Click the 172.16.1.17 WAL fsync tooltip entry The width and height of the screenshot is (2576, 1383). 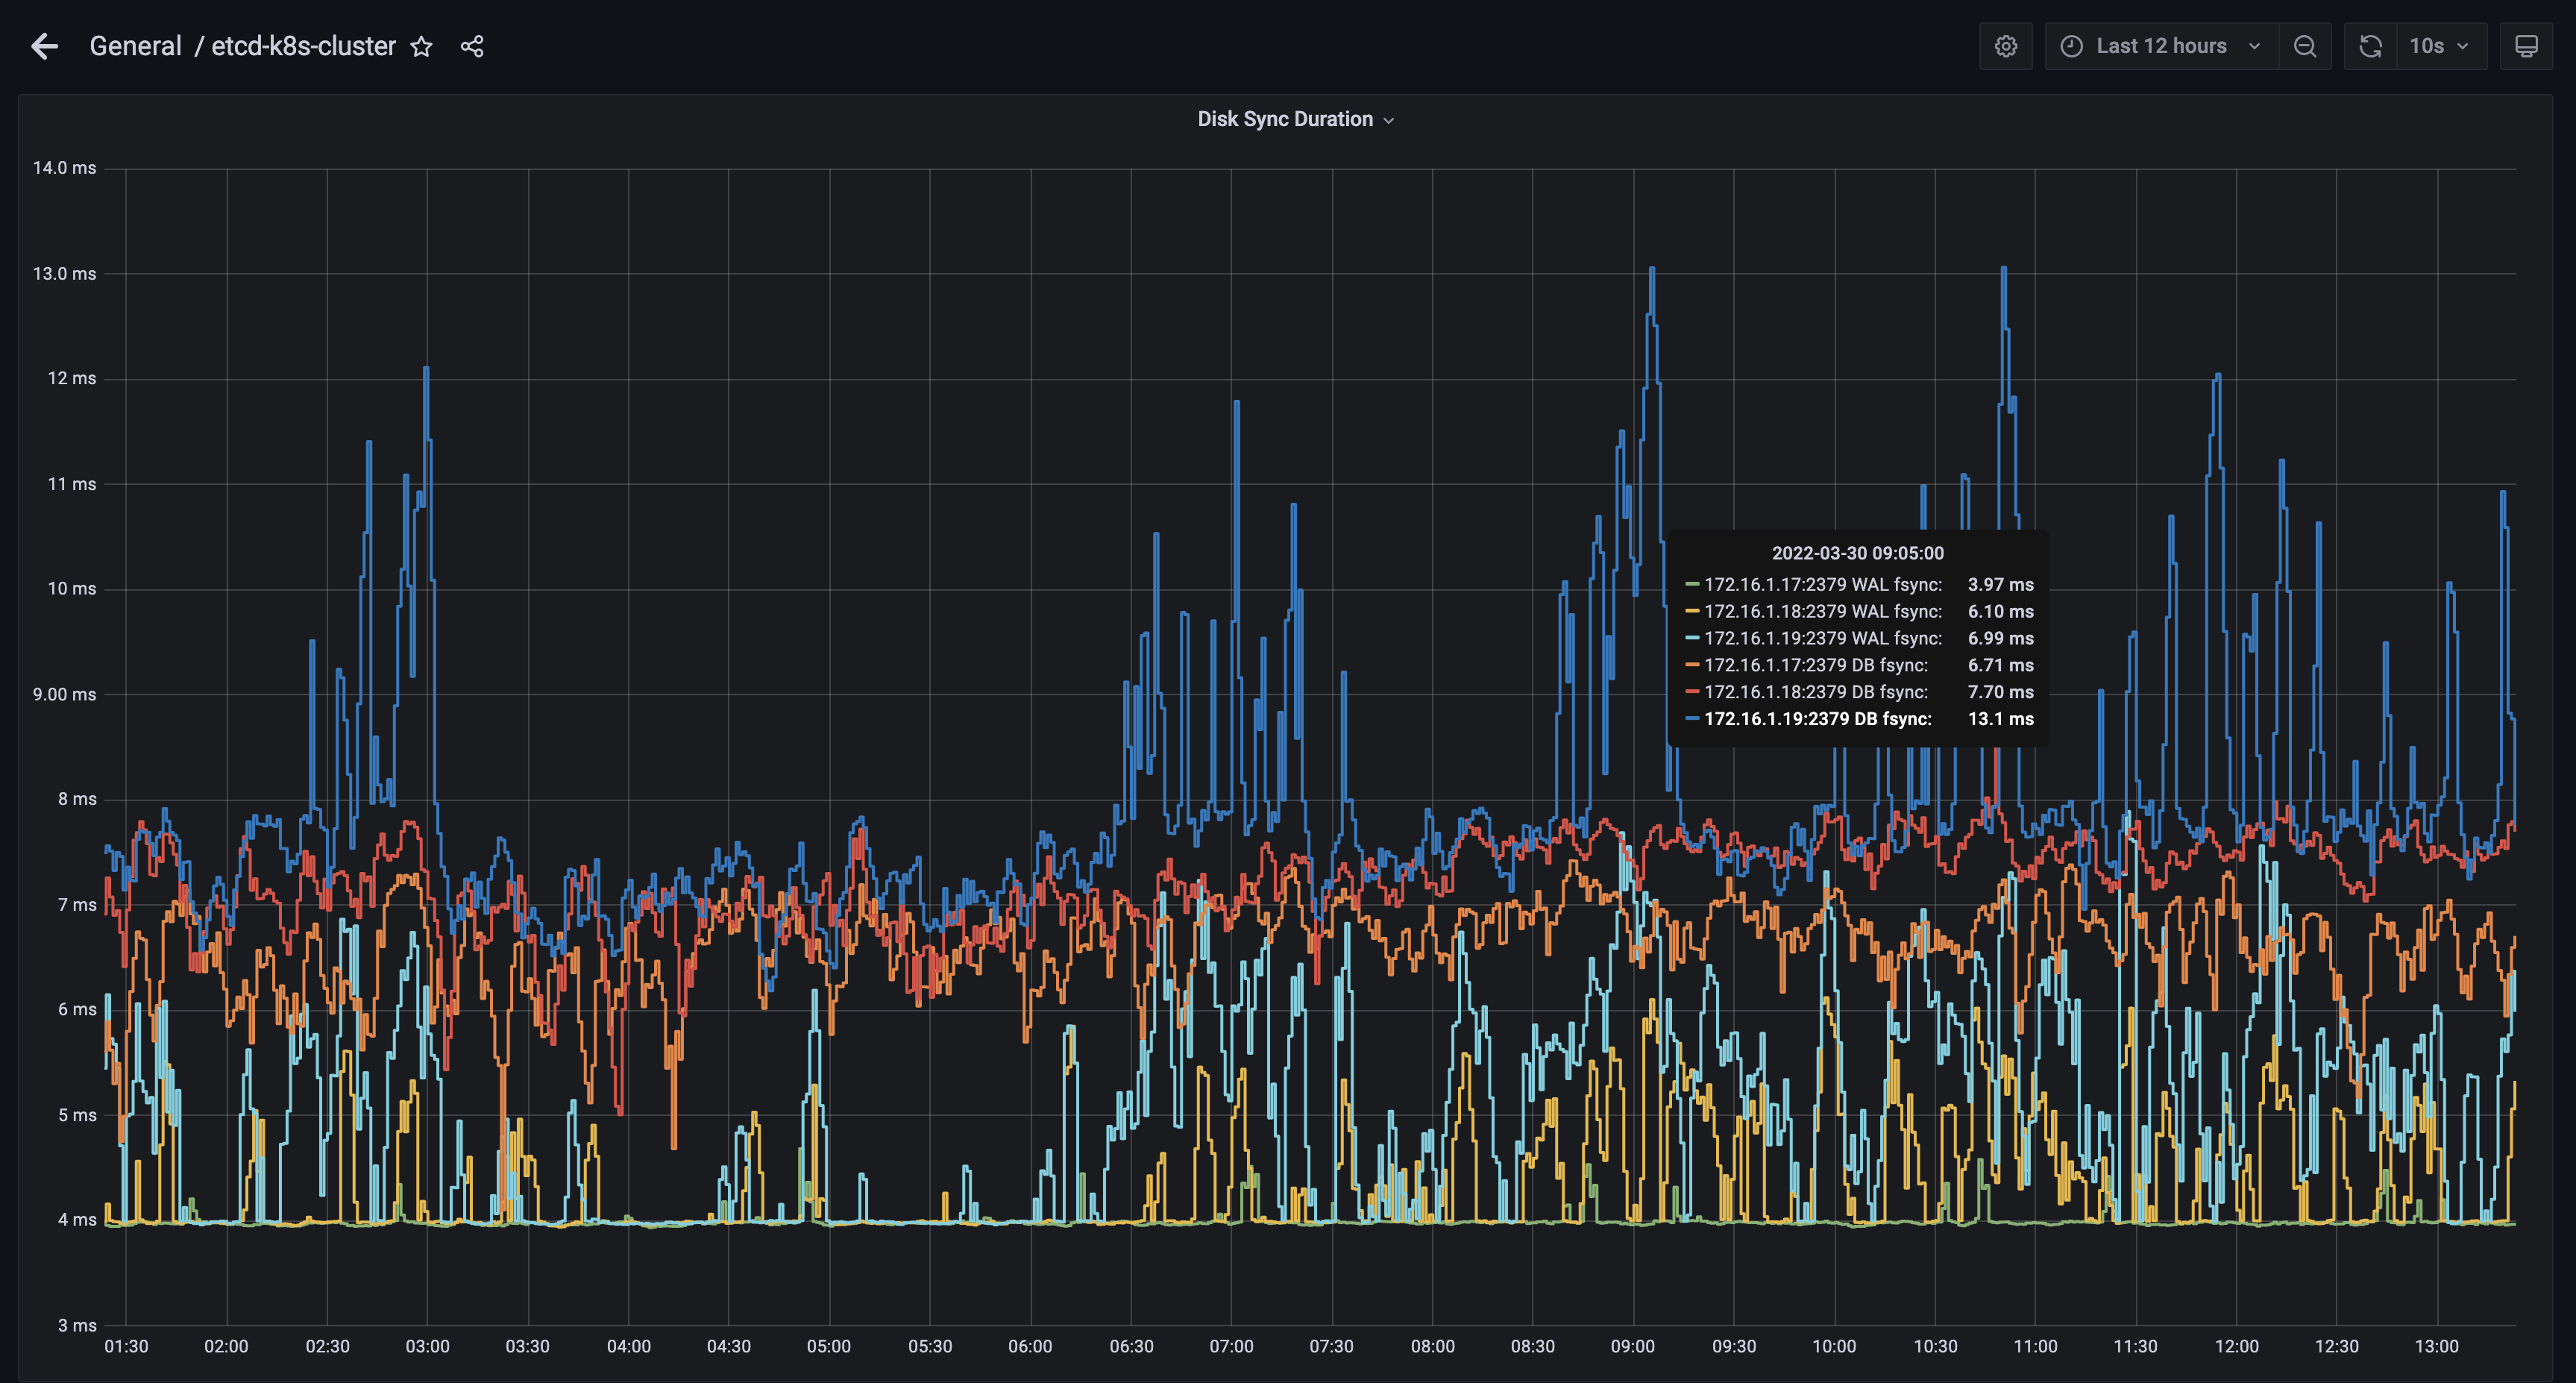(1822, 585)
